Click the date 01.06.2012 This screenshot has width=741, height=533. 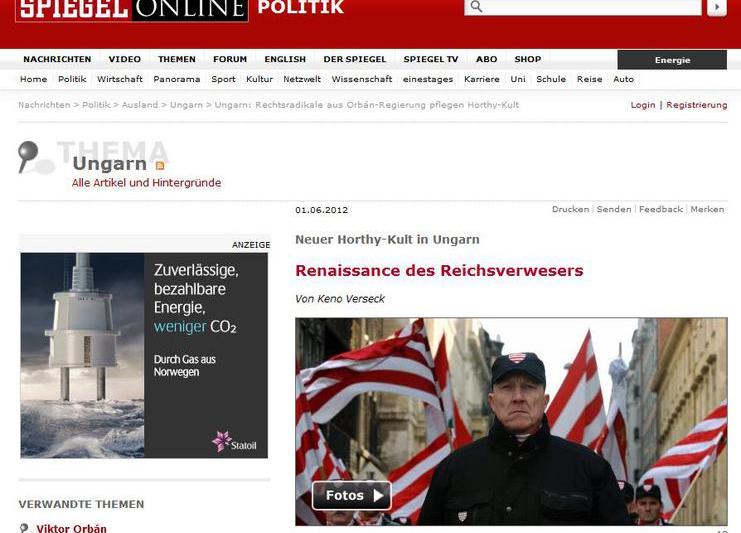321,210
